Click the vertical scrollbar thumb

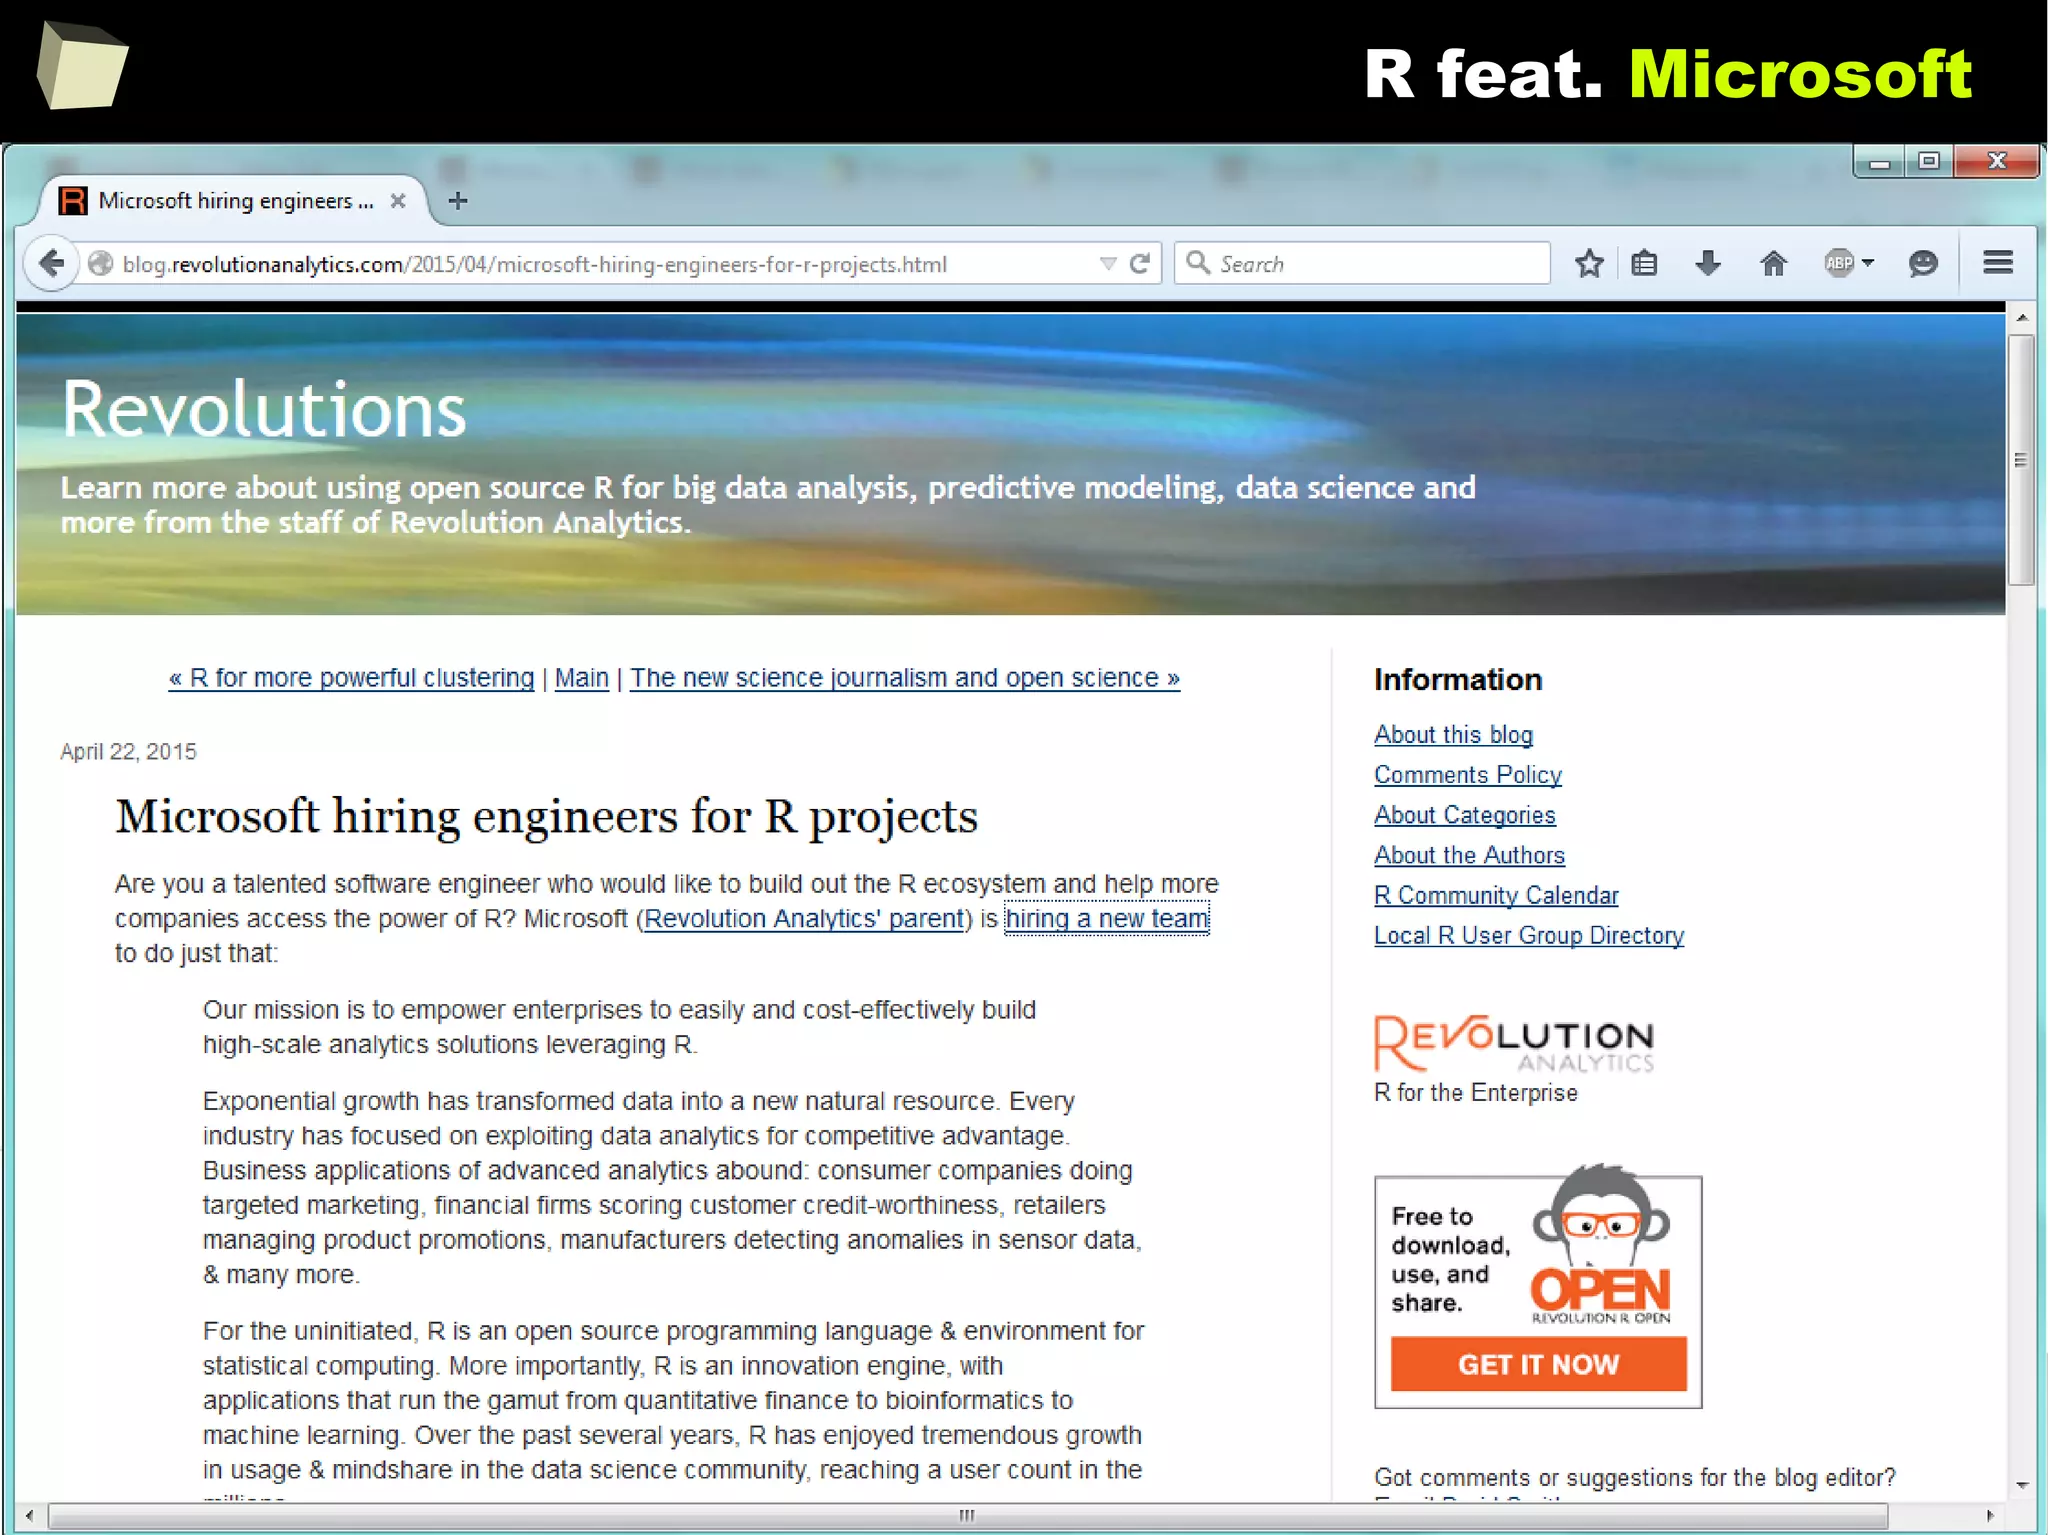point(2021,460)
